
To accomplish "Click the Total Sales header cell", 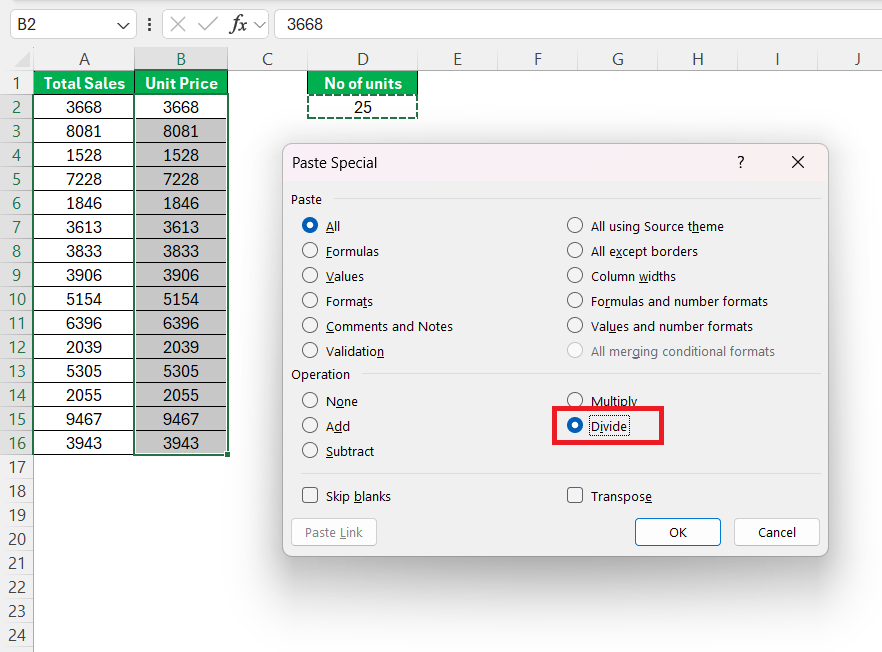I will pos(84,83).
